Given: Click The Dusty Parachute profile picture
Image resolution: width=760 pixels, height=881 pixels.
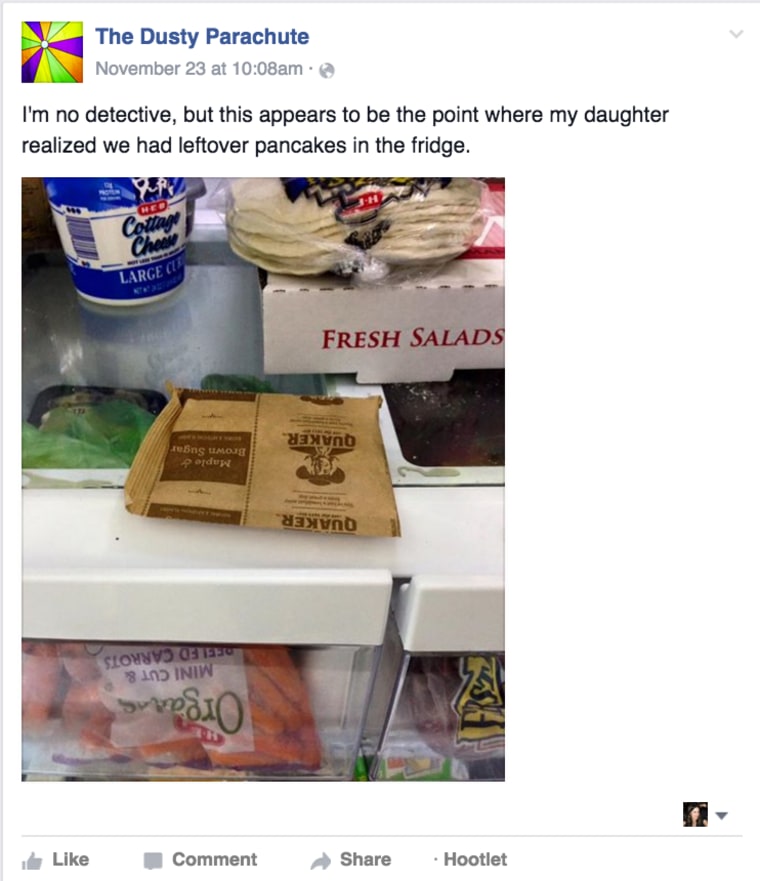Looking at the screenshot, I should pos(52,52).
